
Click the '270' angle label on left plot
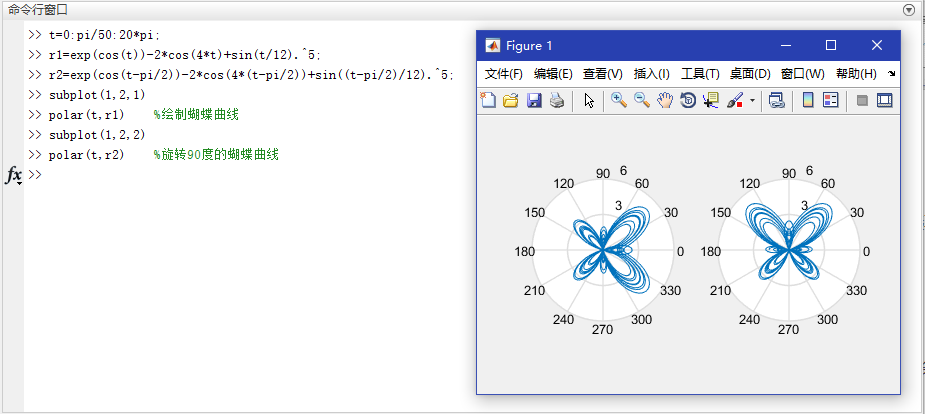602,329
